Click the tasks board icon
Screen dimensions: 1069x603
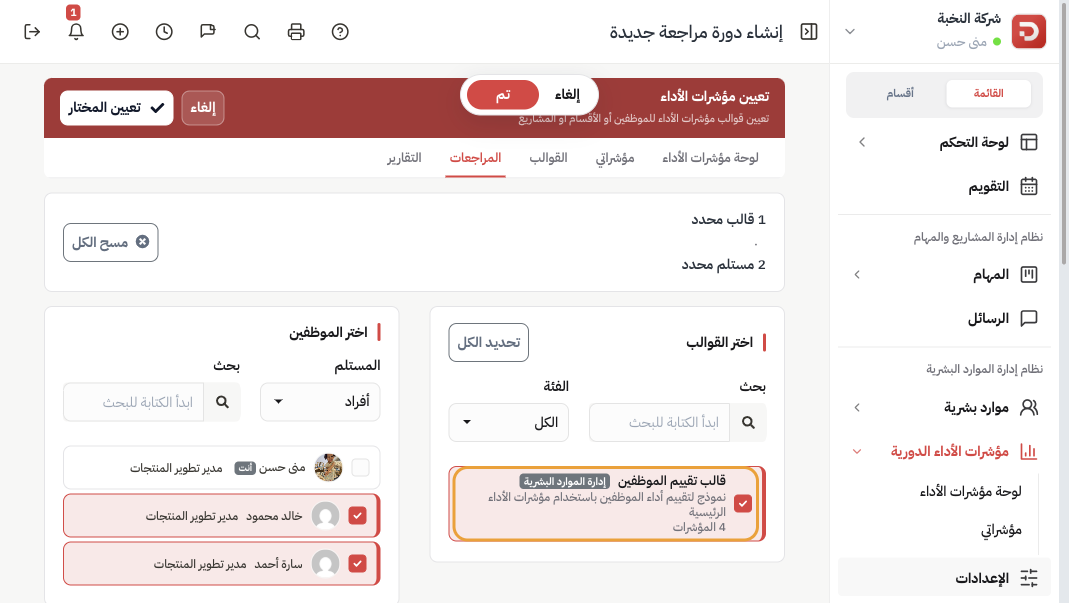coord(1029,274)
